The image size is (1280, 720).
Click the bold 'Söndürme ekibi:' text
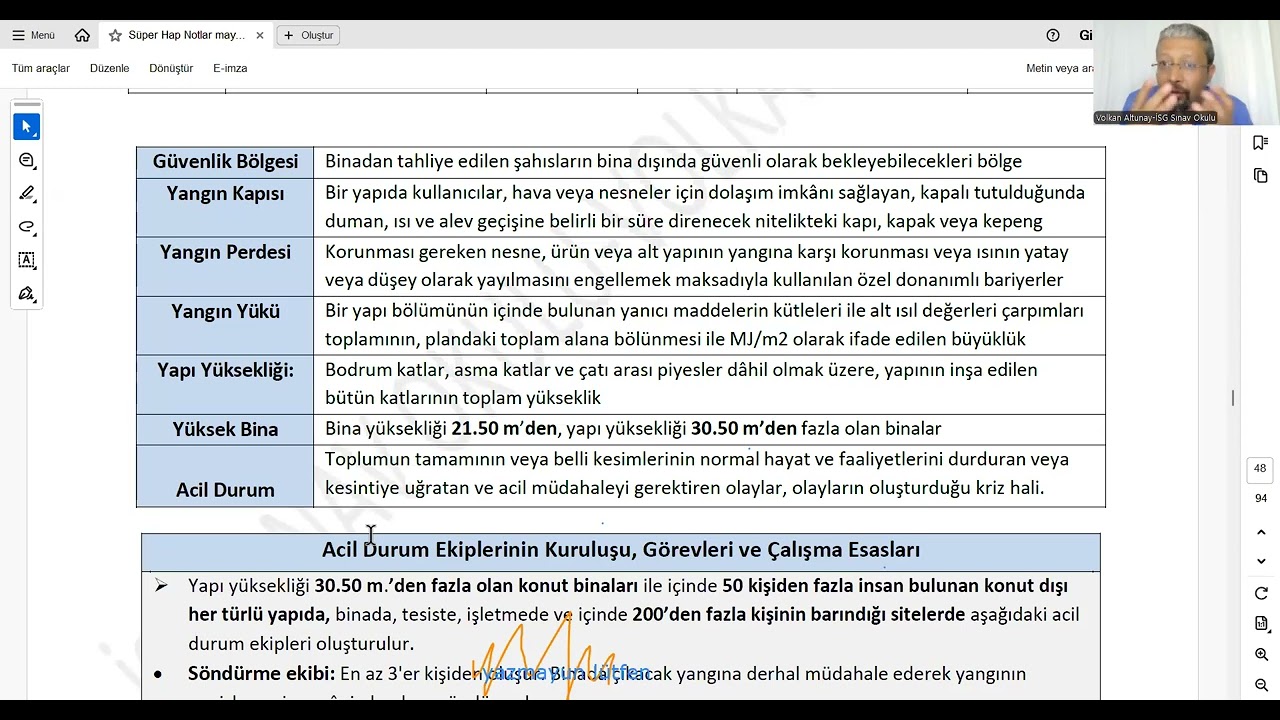261,674
